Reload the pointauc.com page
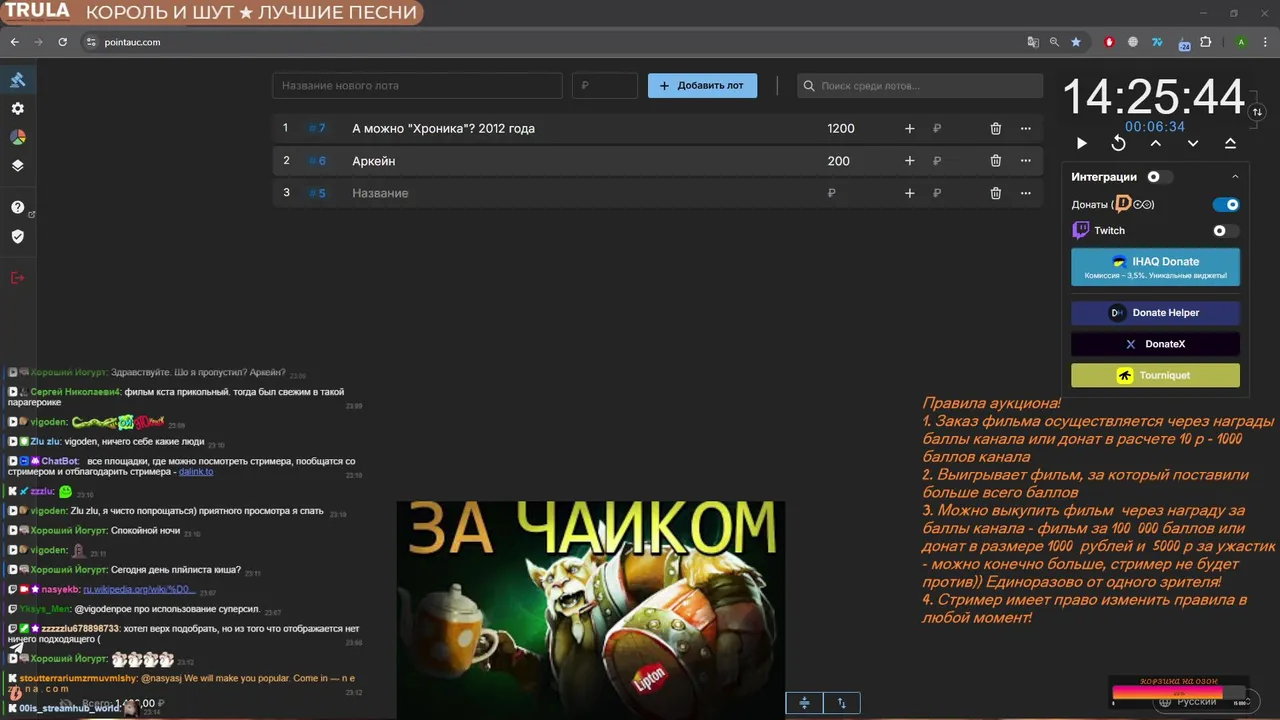This screenshot has width=1280, height=720. coord(62,42)
